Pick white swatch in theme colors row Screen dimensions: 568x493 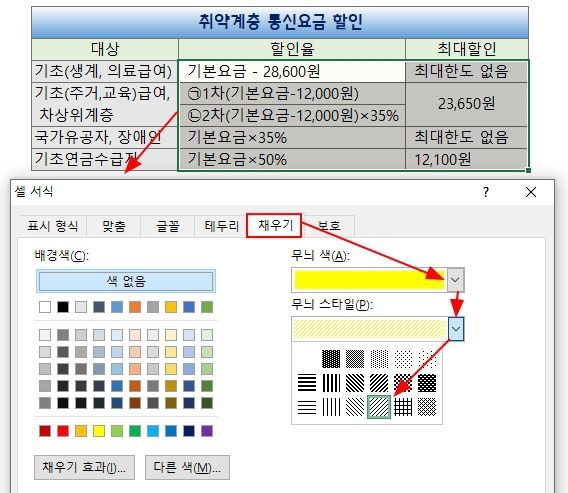coord(45,307)
